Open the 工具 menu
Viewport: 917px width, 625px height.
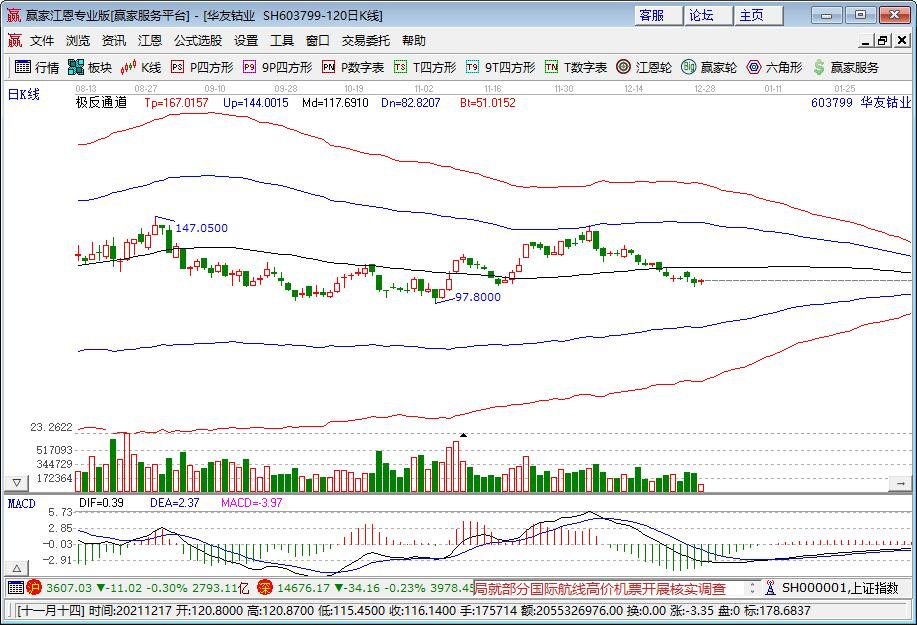pyautogui.click(x=282, y=40)
